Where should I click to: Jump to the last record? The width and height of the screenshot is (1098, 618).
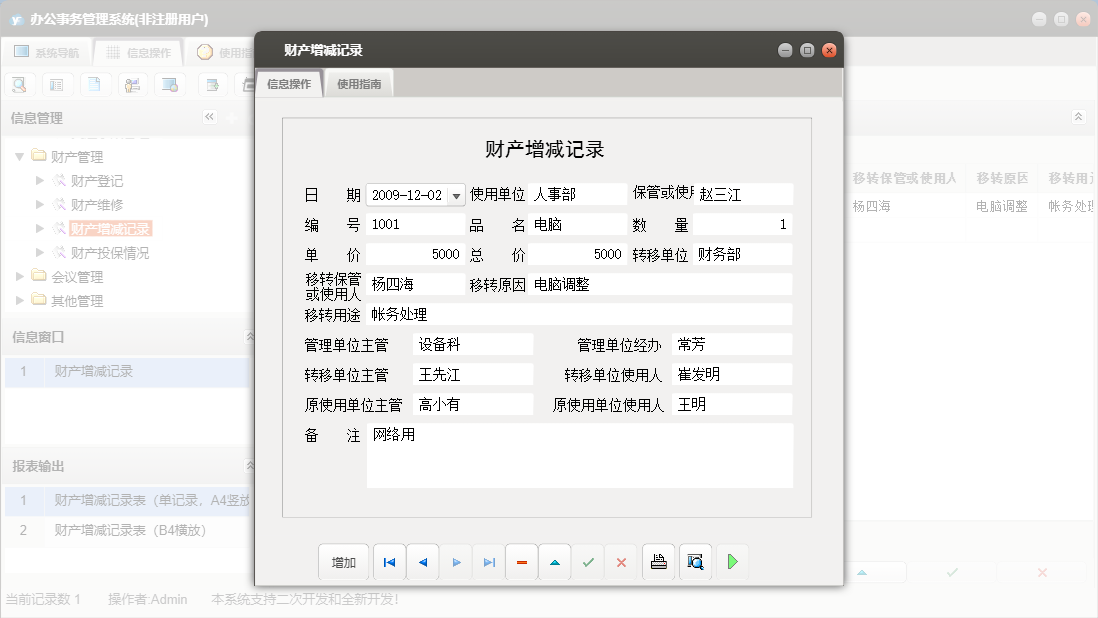click(x=489, y=561)
